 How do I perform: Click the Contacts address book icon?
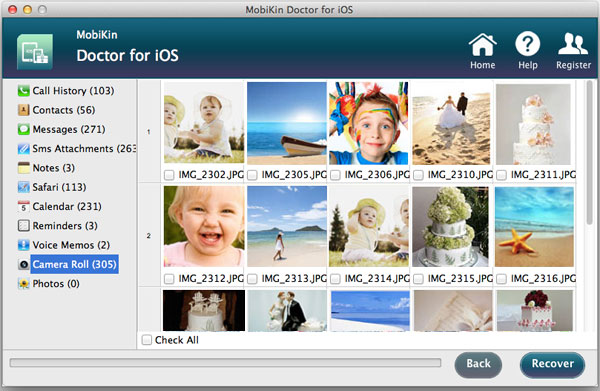pyautogui.click(x=24, y=110)
